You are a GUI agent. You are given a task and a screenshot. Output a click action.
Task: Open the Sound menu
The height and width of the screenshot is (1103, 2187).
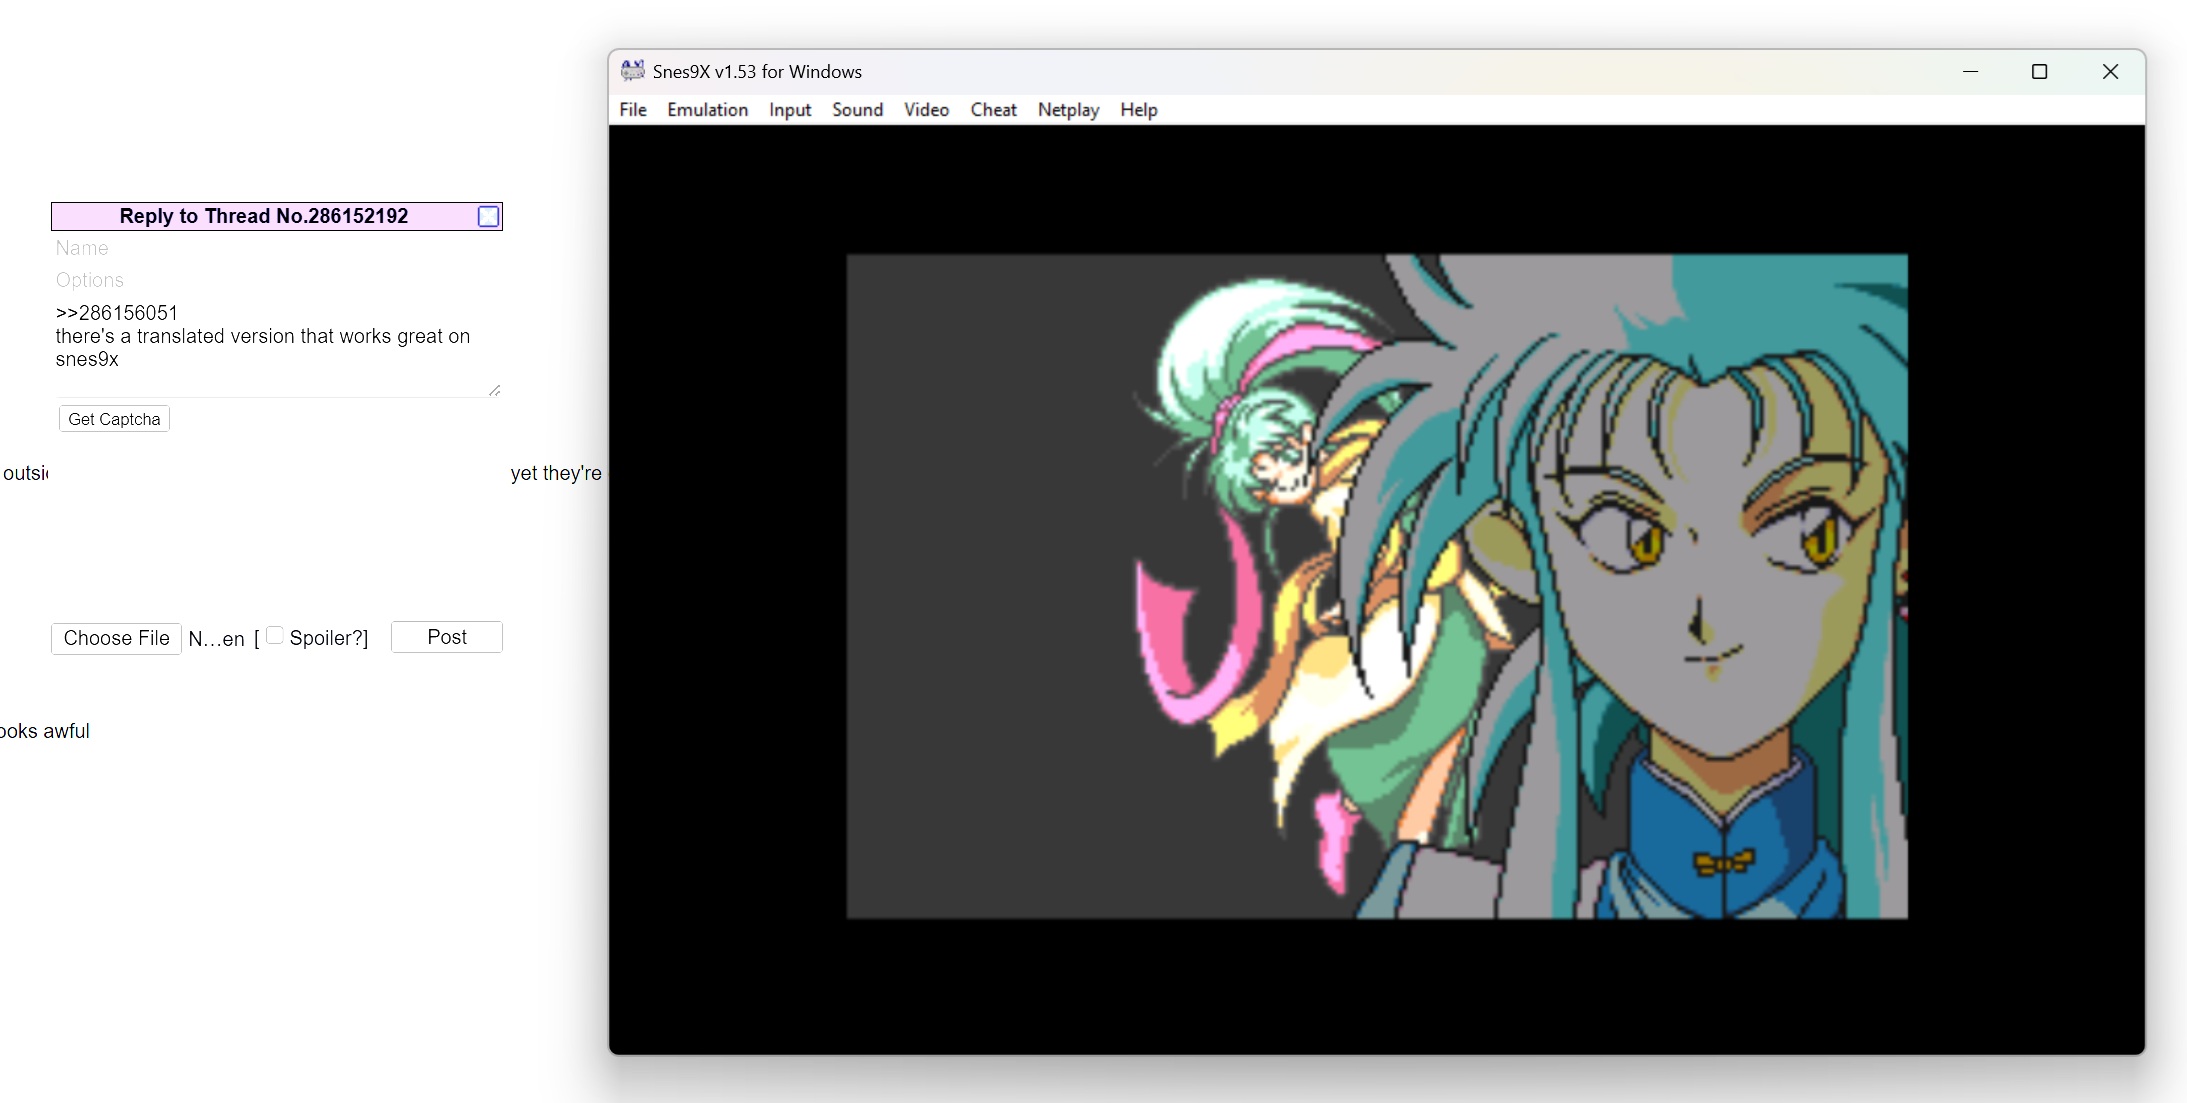coord(857,110)
